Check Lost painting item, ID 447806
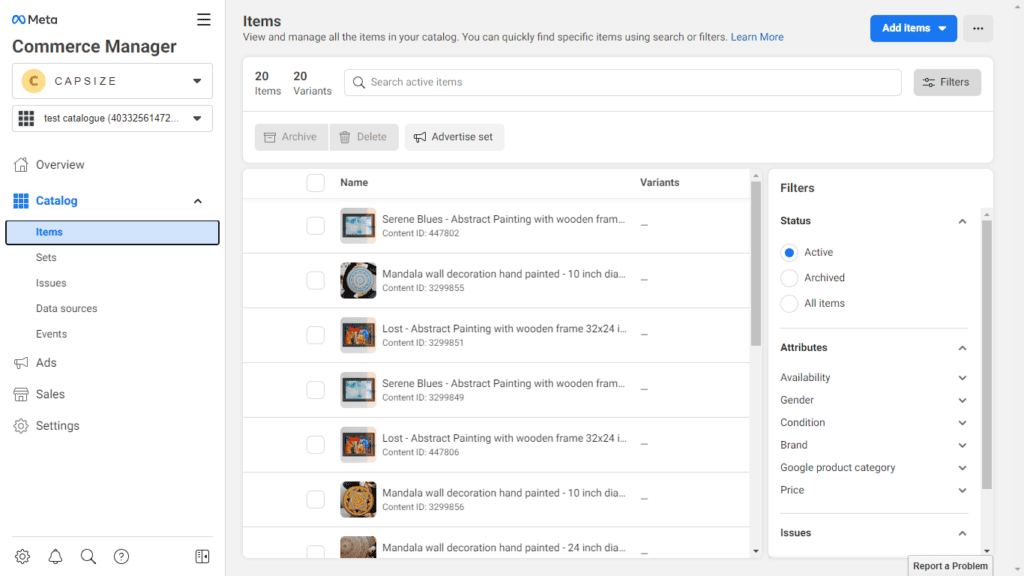This screenshot has height=576, width=1024. point(315,445)
